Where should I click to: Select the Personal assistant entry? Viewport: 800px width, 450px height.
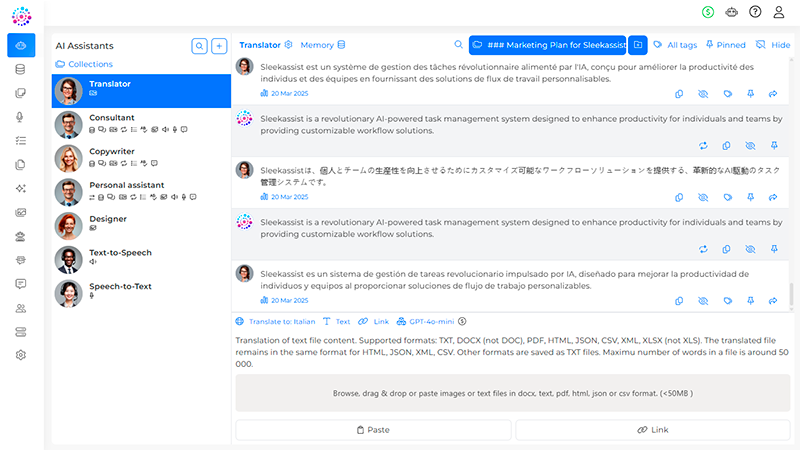click(141, 192)
